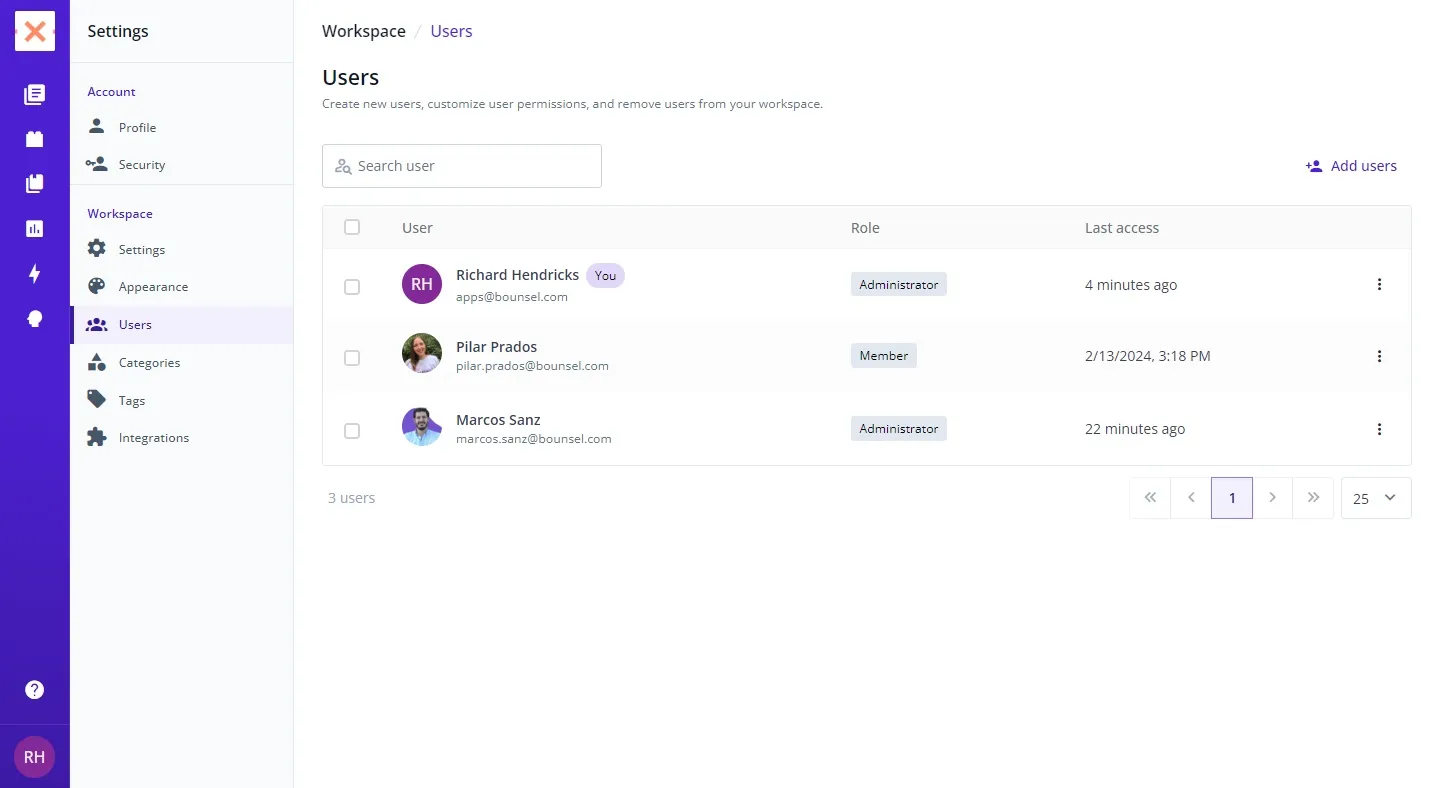Open the bar chart analytics sidebar icon
Image resolution: width=1440 pixels, height=788 pixels.
(x=35, y=229)
